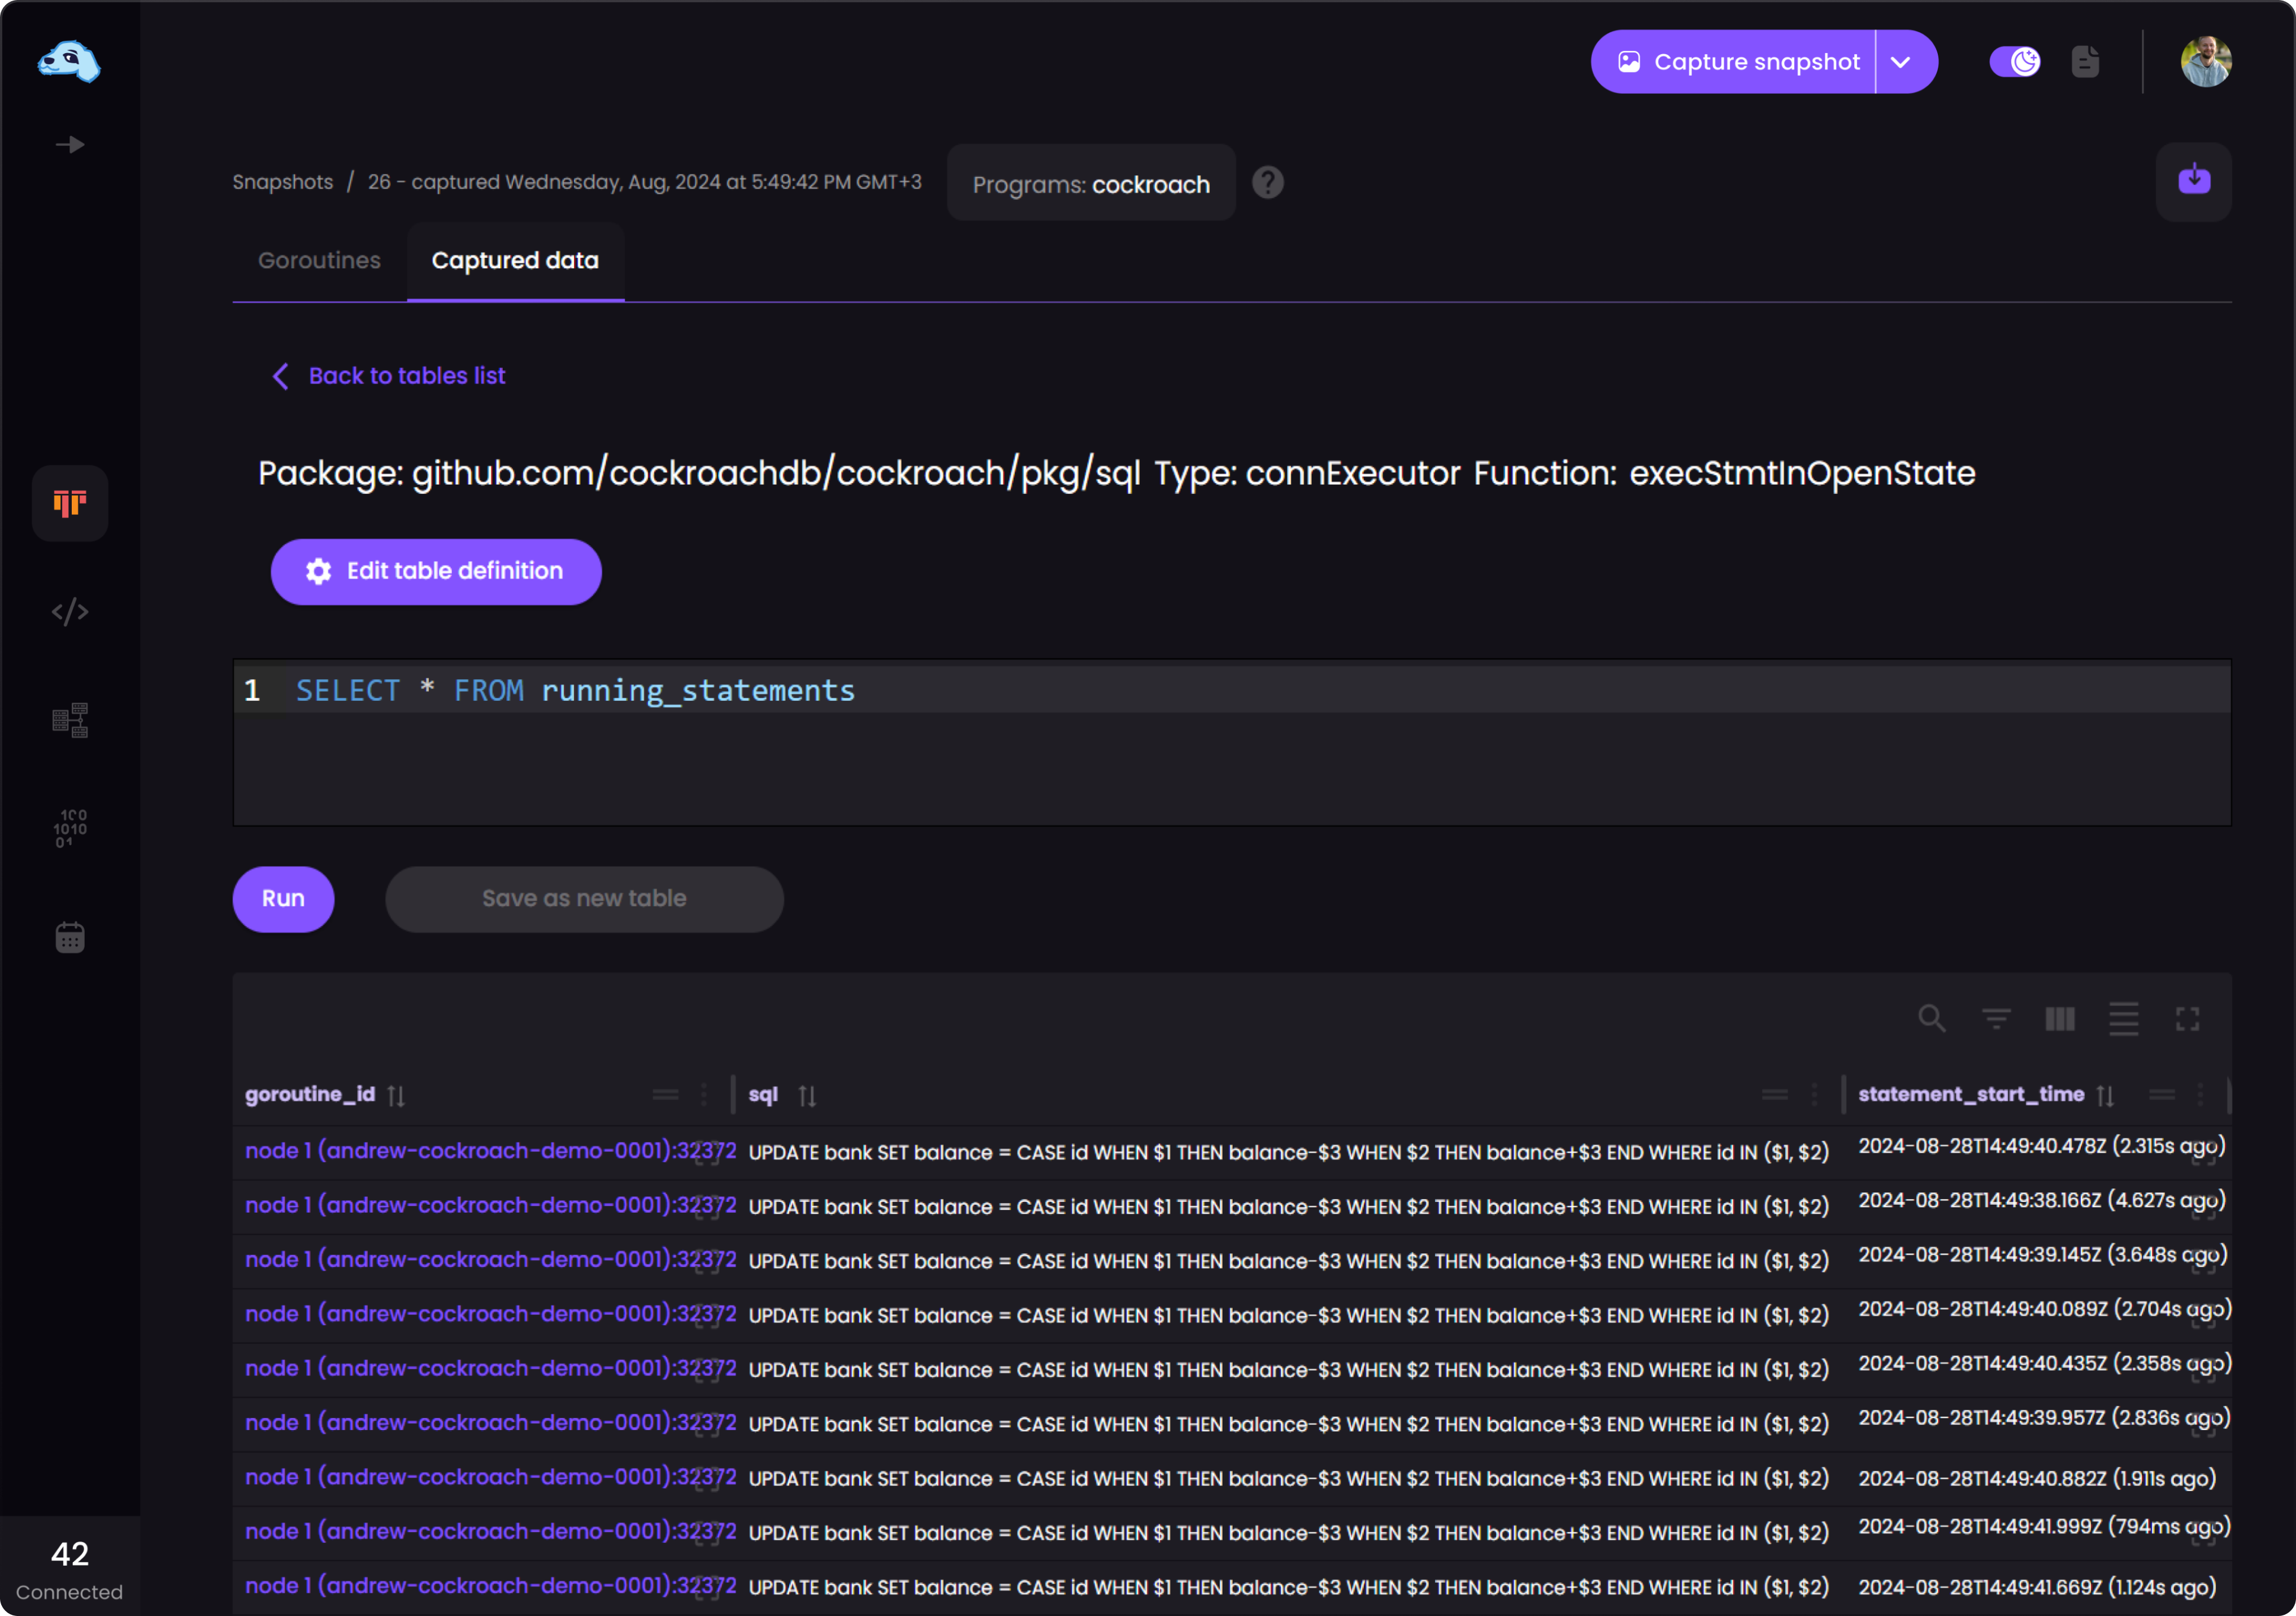
Task: Sort by the goroutine_id column
Action: (397, 1096)
